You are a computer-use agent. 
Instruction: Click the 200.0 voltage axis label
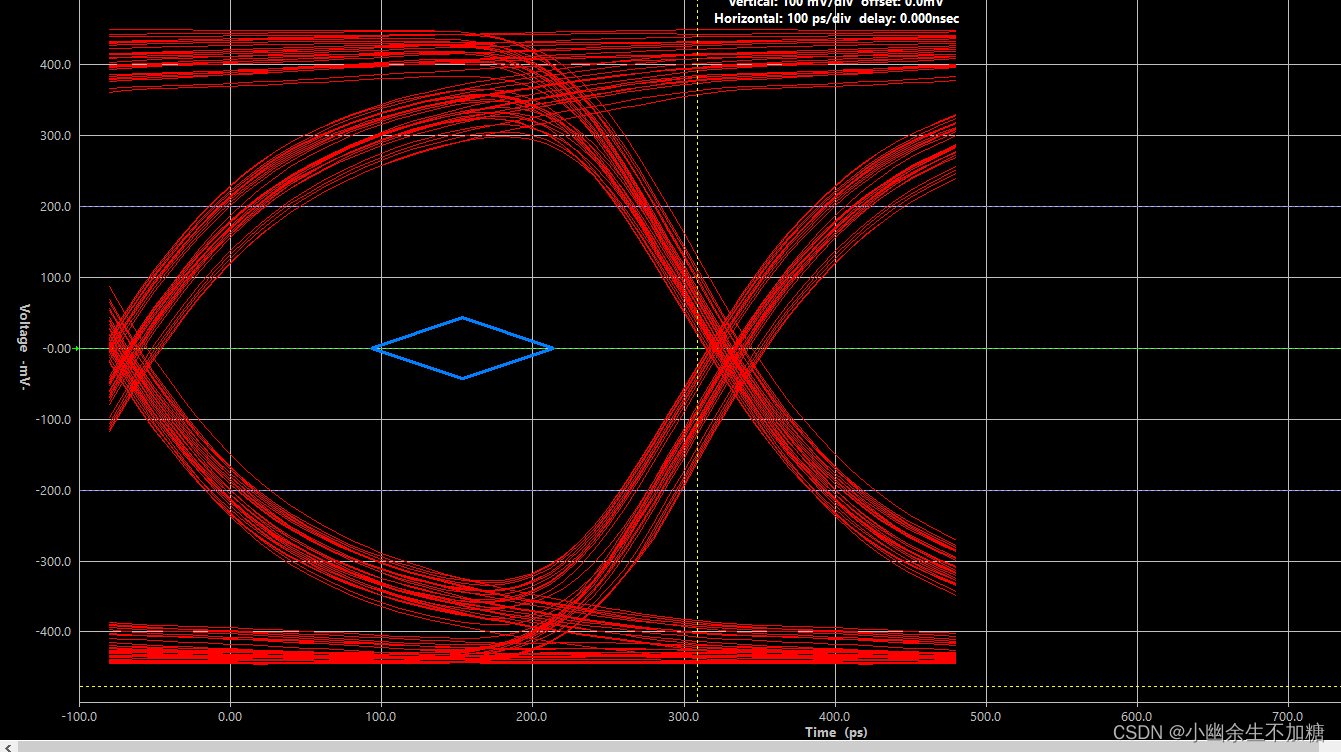(x=57, y=207)
